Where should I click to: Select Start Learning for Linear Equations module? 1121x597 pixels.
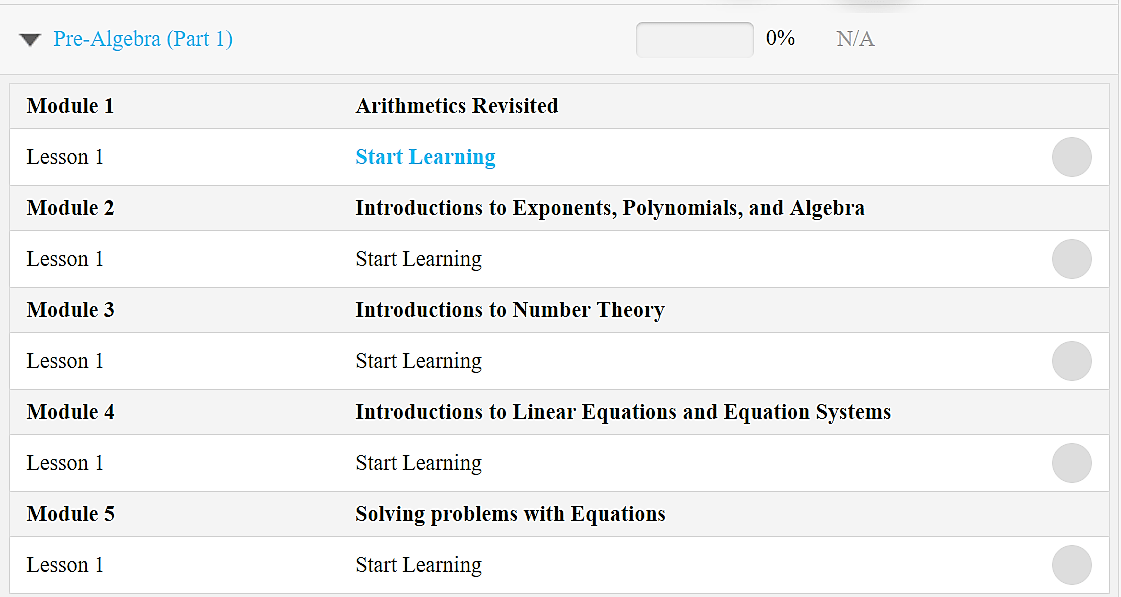click(418, 463)
